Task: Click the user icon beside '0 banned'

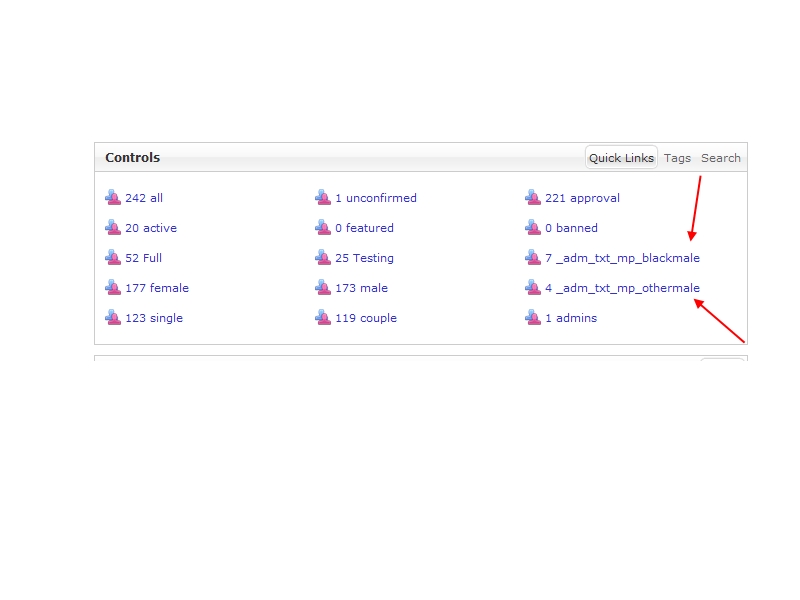Action: tap(533, 228)
